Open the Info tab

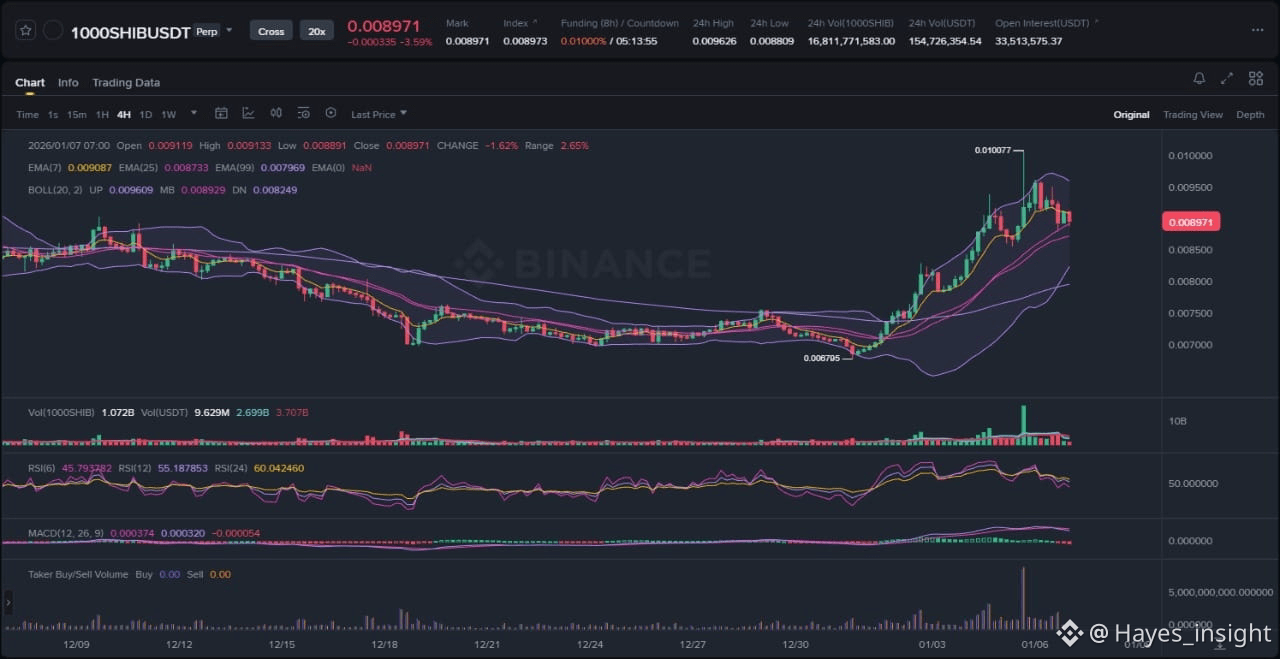click(68, 82)
